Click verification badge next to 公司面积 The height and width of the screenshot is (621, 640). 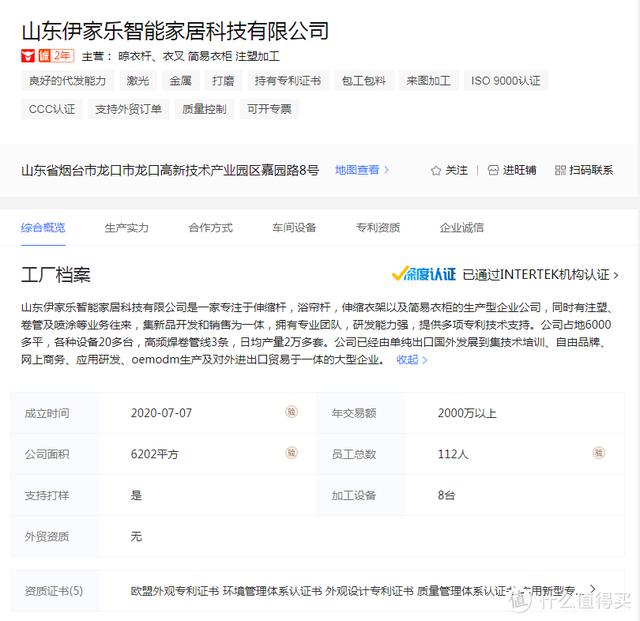tap(291, 453)
